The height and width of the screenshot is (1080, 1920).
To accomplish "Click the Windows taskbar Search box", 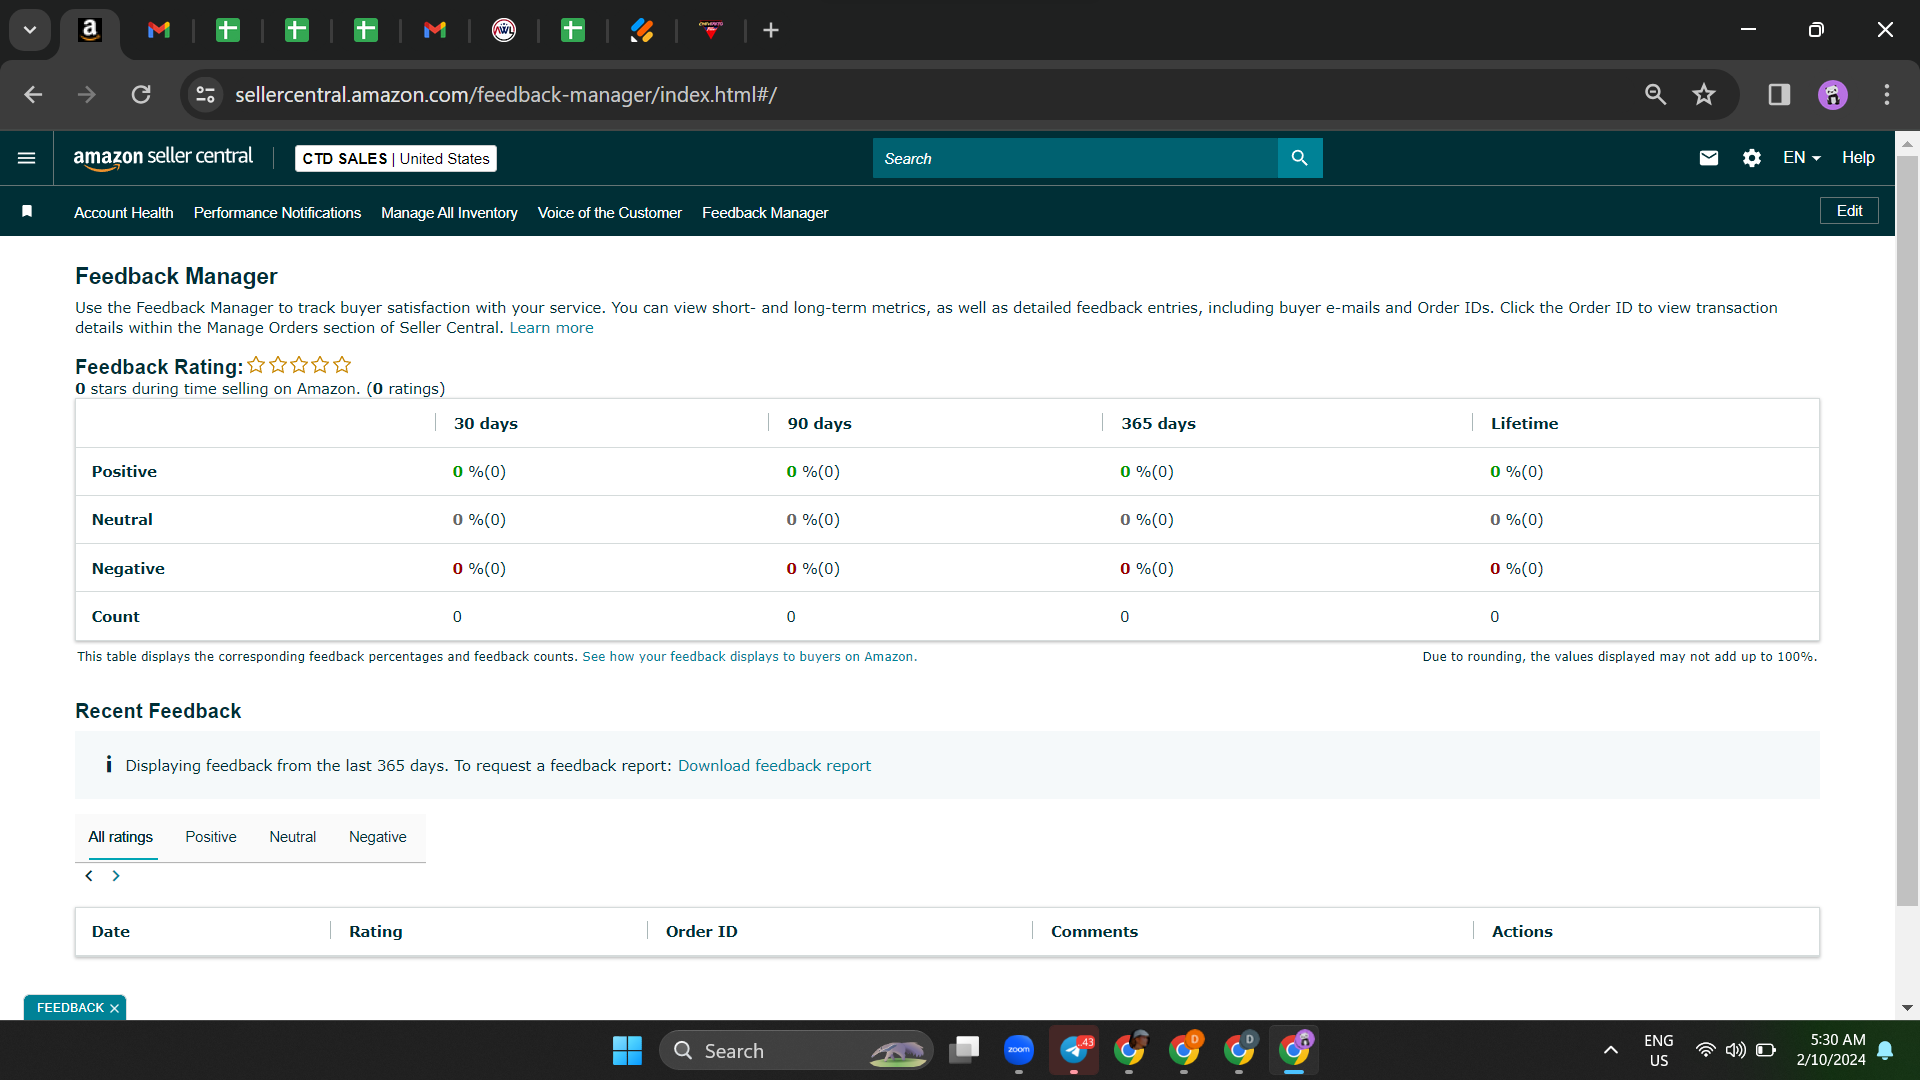I will (796, 1051).
